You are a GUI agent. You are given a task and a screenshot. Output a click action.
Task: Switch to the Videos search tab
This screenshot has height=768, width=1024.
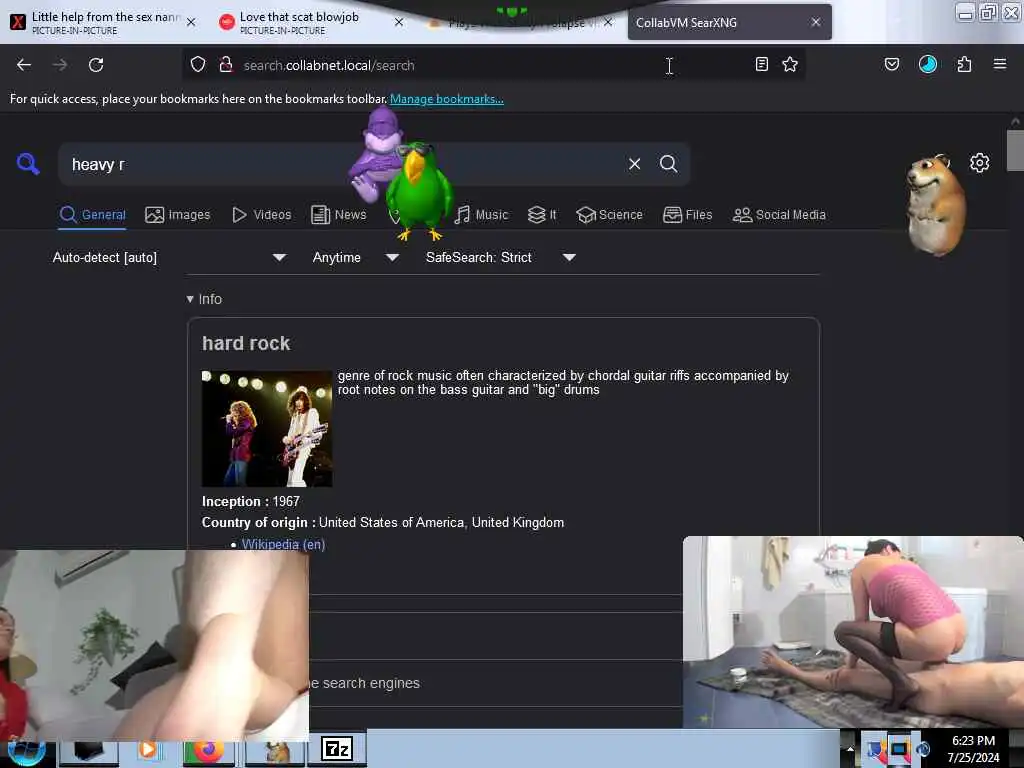click(x=261, y=215)
